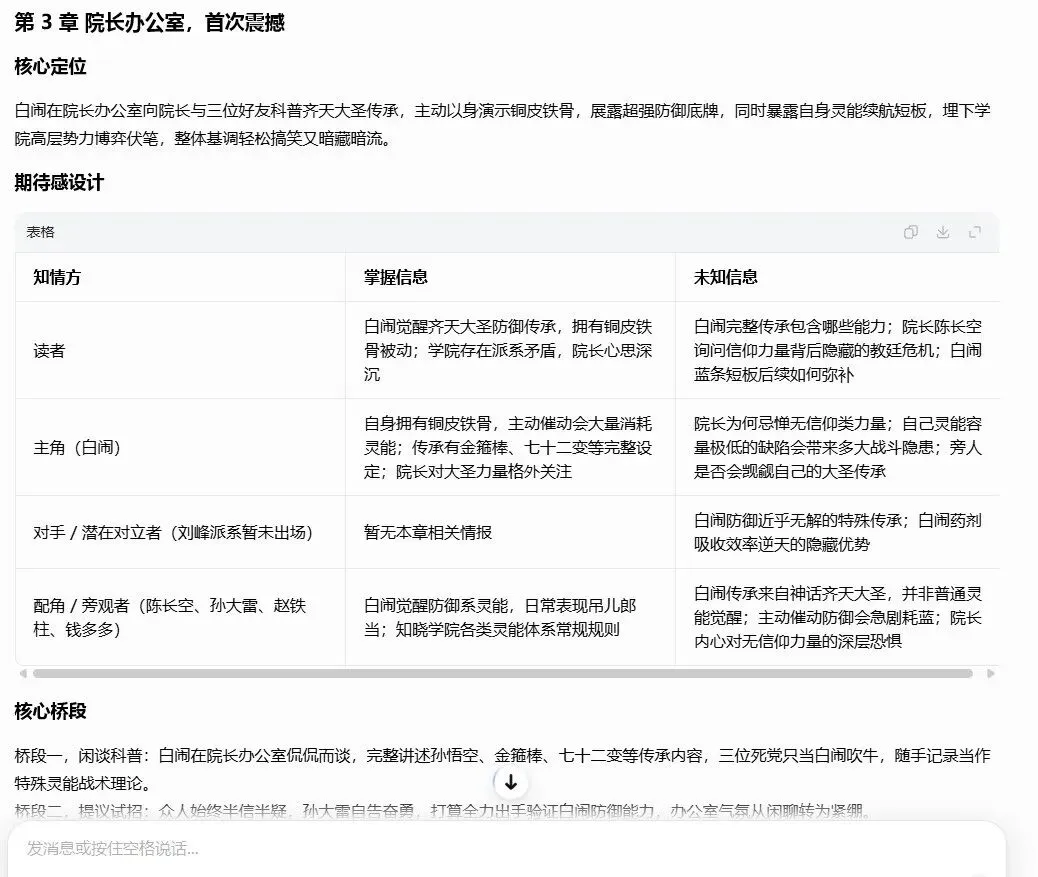Click the 核心定位 heading
Viewport: 1038px width, 877px height.
tap(50, 66)
